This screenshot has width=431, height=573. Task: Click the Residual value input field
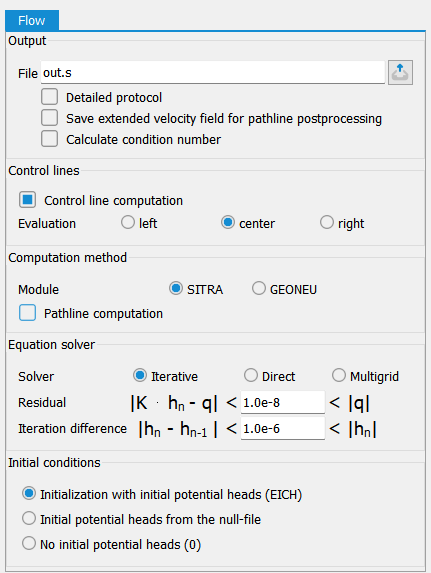click(x=283, y=402)
